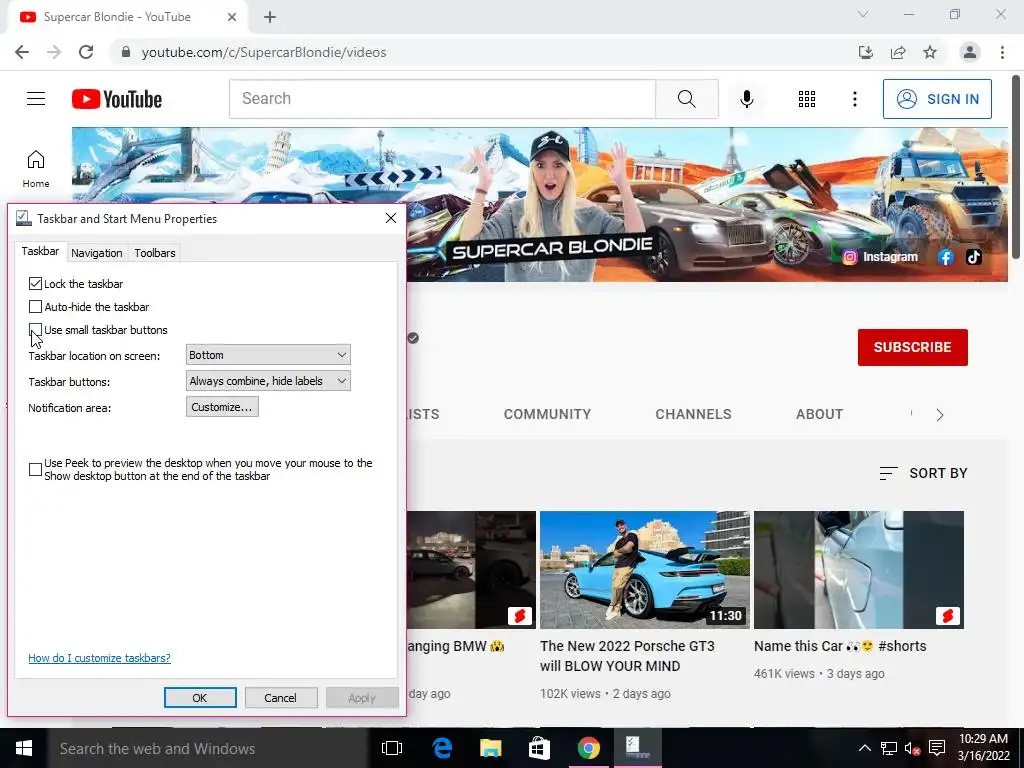This screenshot has height=768, width=1024.
Task: Open Chrome three-dot menu
Action: coord(1002,52)
